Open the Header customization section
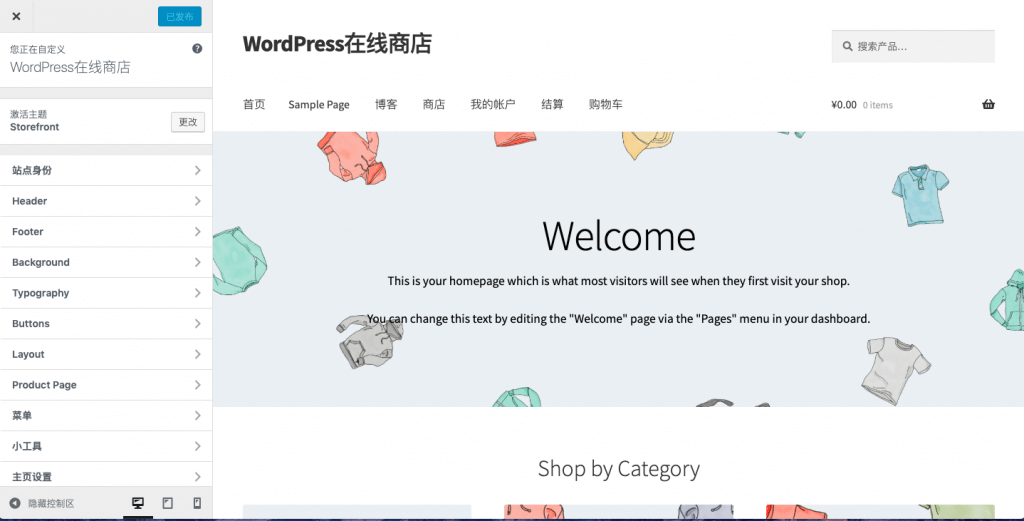1024x521 pixels. [x=106, y=201]
